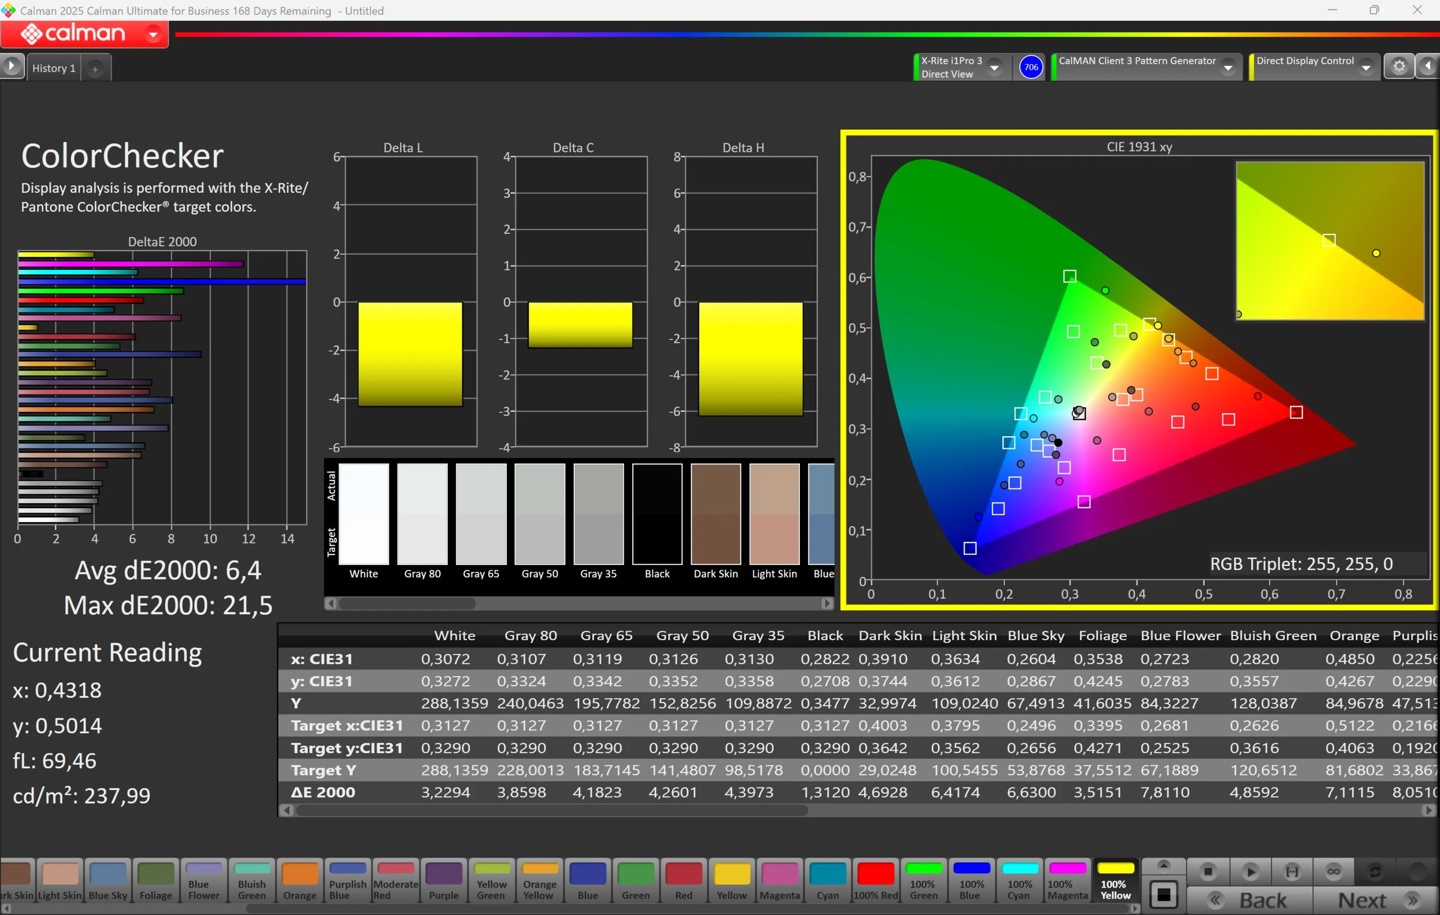Expand the Calman menu dropdown arrow
The height and width of the screenshot is (915, 1440).
click(153, 35)
